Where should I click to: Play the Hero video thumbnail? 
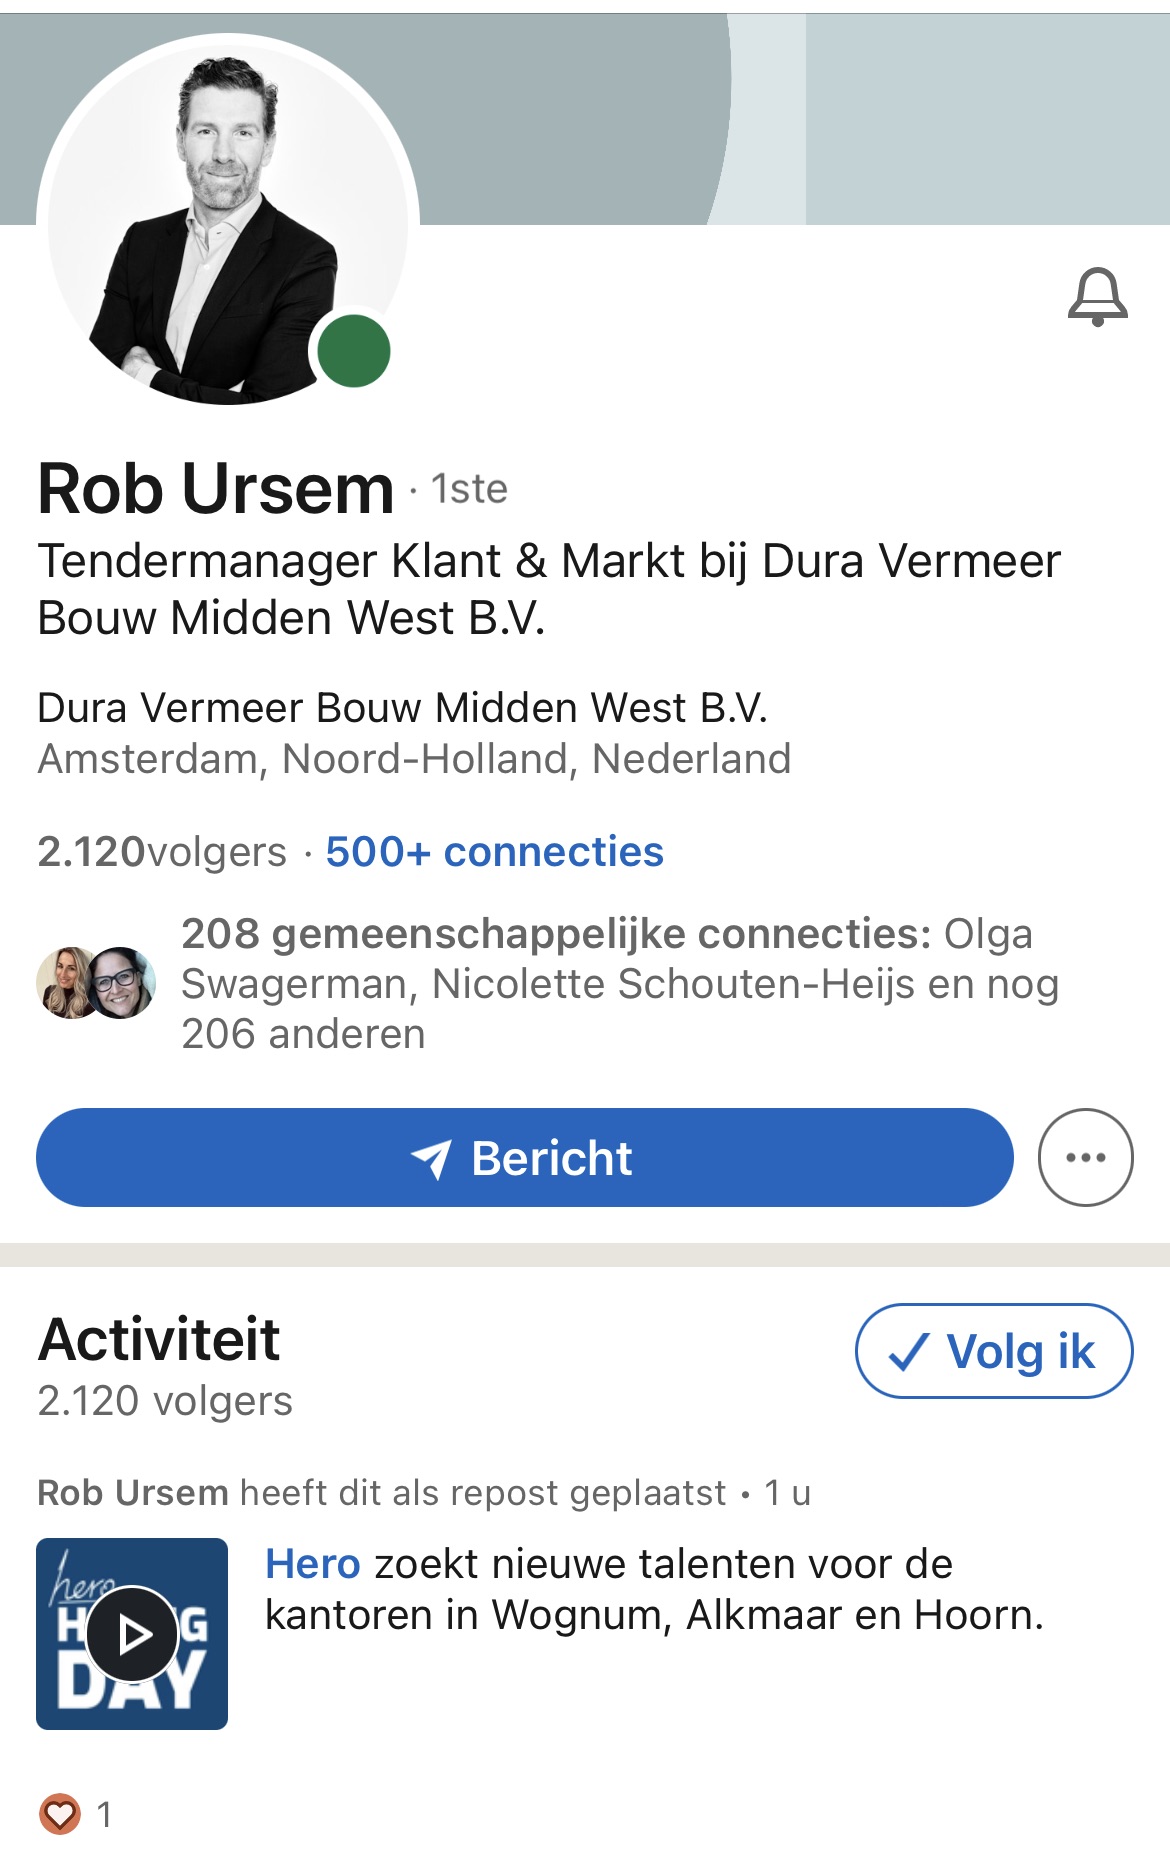[132, 1634]
